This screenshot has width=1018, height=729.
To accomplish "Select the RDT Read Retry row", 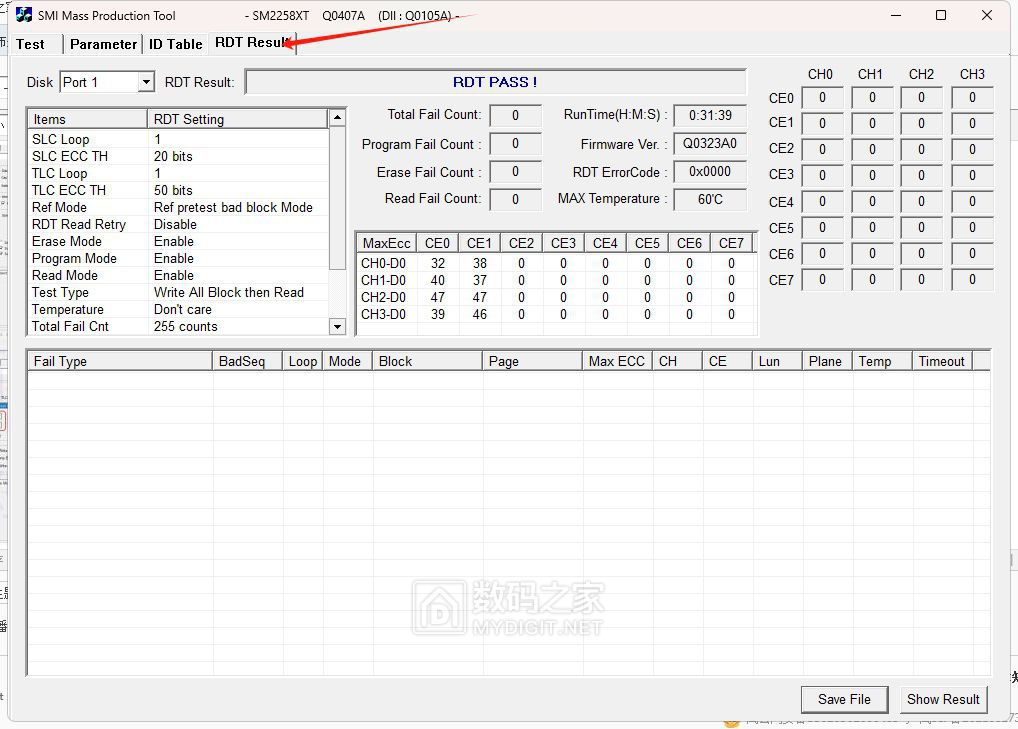I will [x=179, y=224].
